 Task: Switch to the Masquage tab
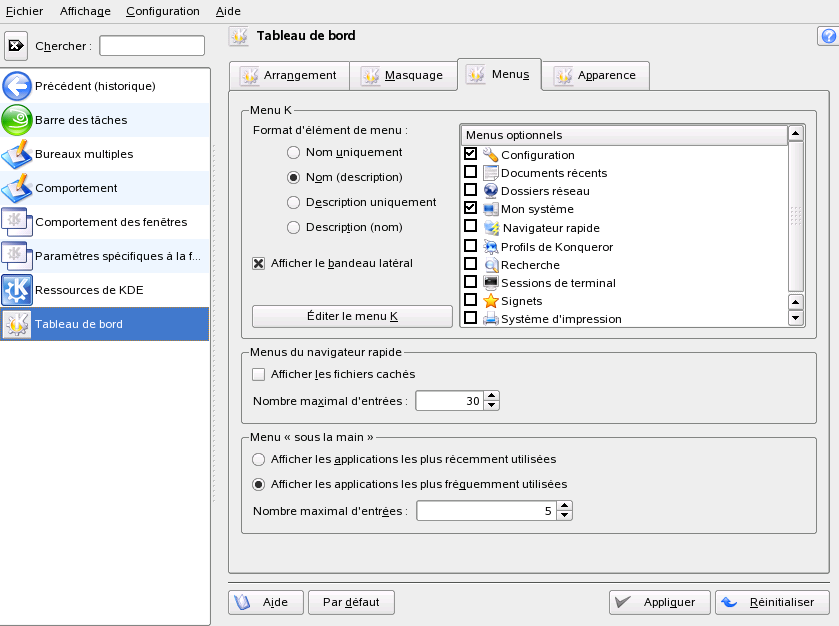[404, 75]
